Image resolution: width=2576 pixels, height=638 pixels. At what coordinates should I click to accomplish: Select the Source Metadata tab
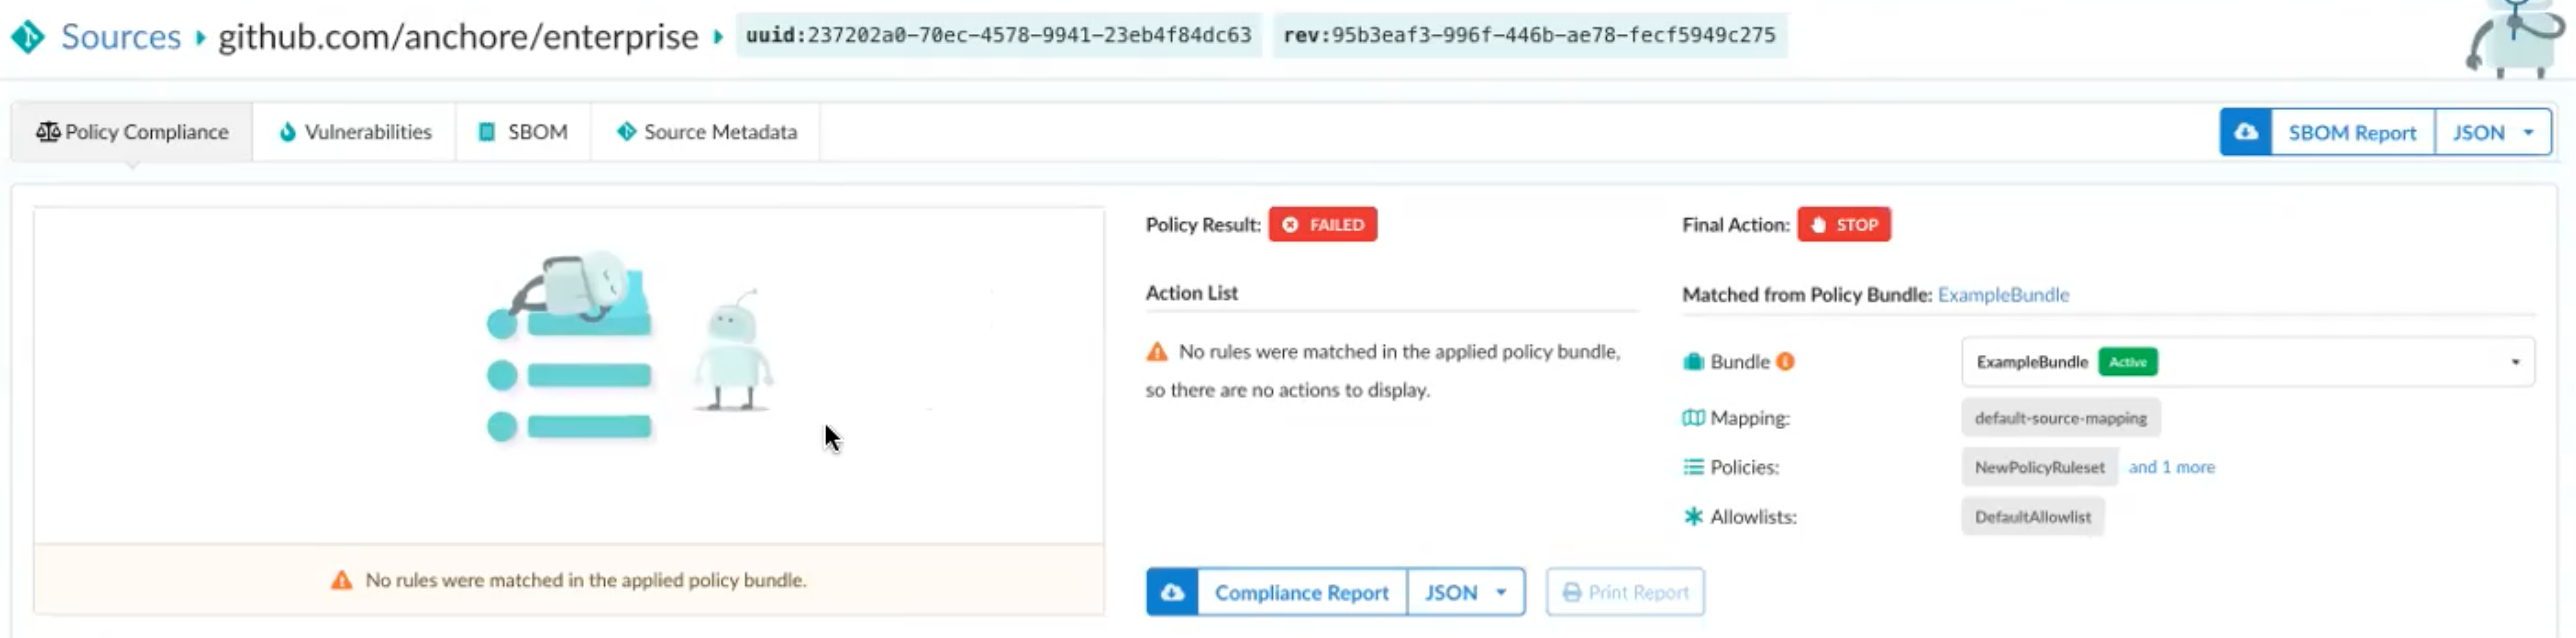pyautogui.click(x=706, y=132)
